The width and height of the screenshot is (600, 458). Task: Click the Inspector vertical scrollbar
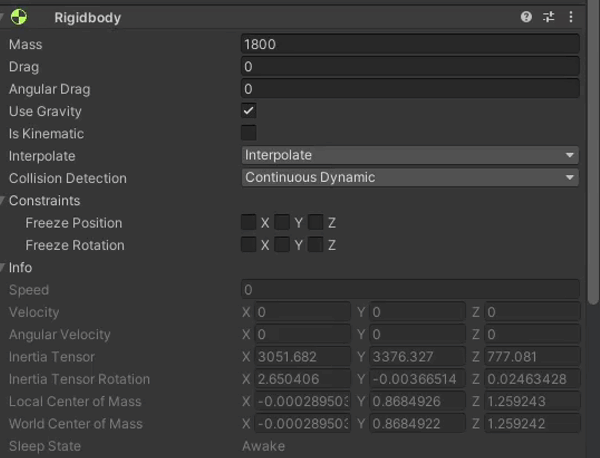coord(593,153)
